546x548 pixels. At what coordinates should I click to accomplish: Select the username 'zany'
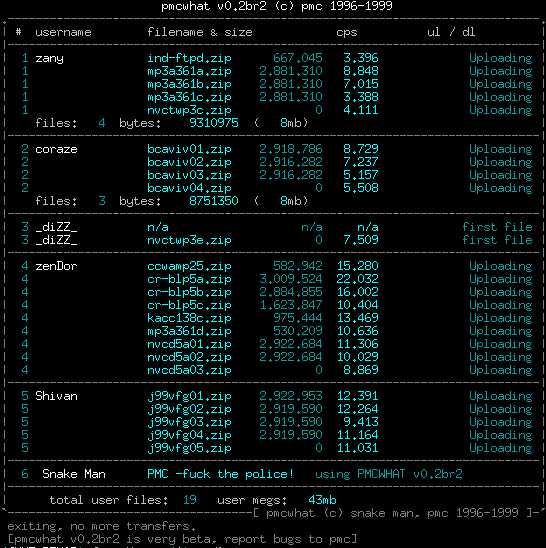coord(49,58)
